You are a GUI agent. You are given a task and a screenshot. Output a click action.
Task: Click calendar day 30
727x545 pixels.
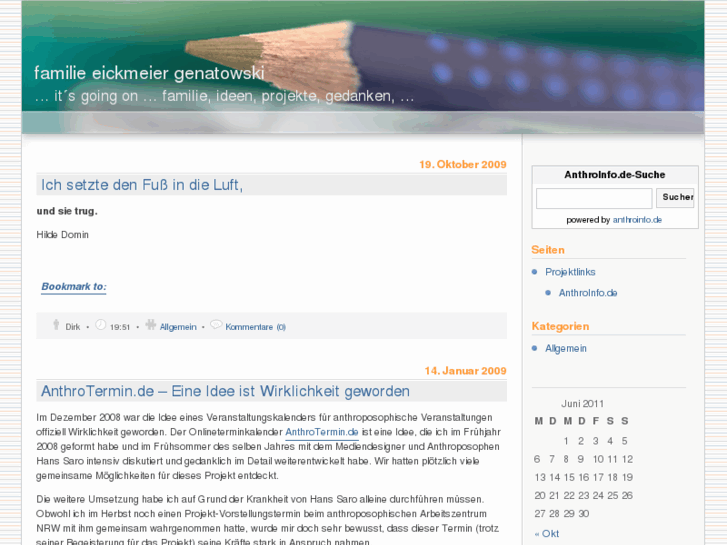tap(584, 513)
